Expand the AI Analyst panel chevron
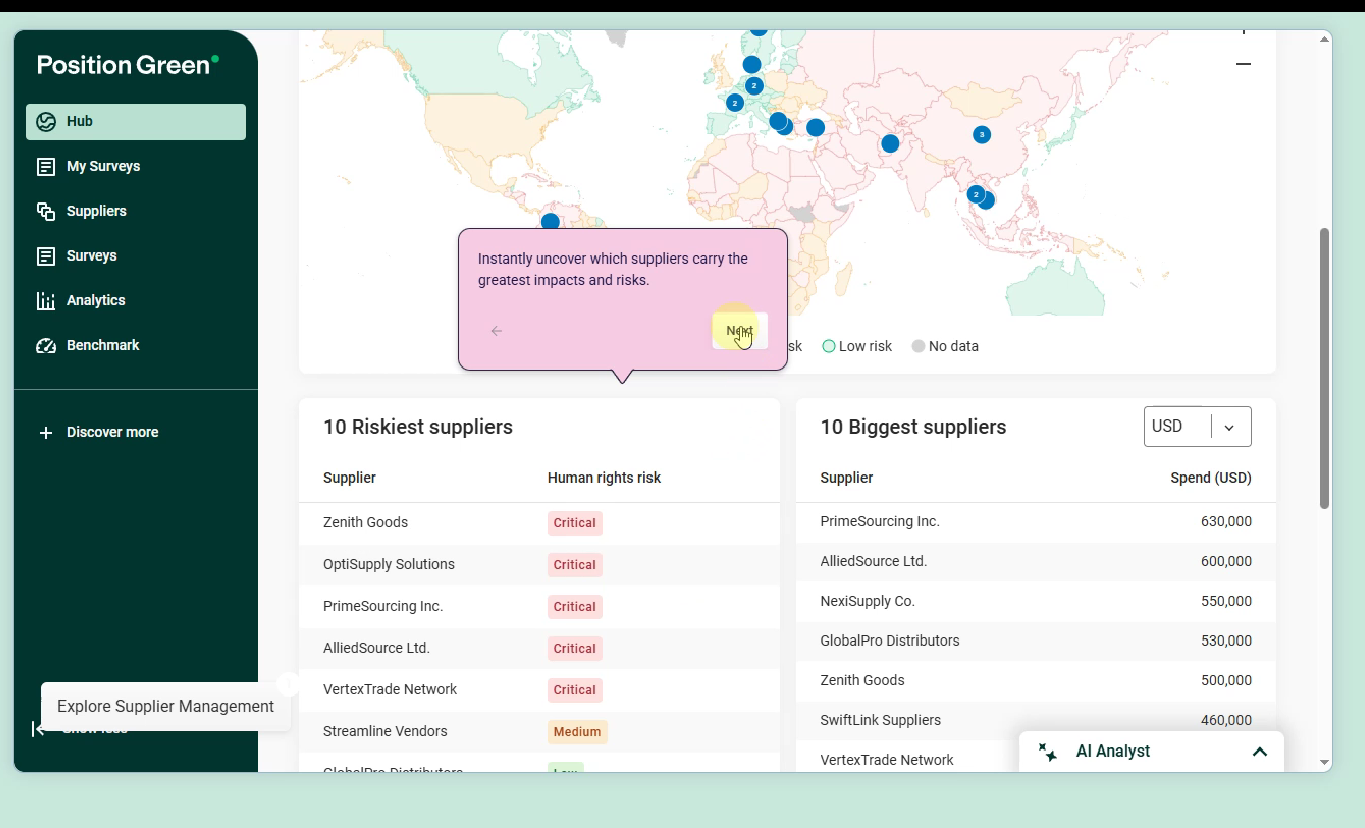The width and height of the screenshot is (1365, 828). (x=1260, y=752)
